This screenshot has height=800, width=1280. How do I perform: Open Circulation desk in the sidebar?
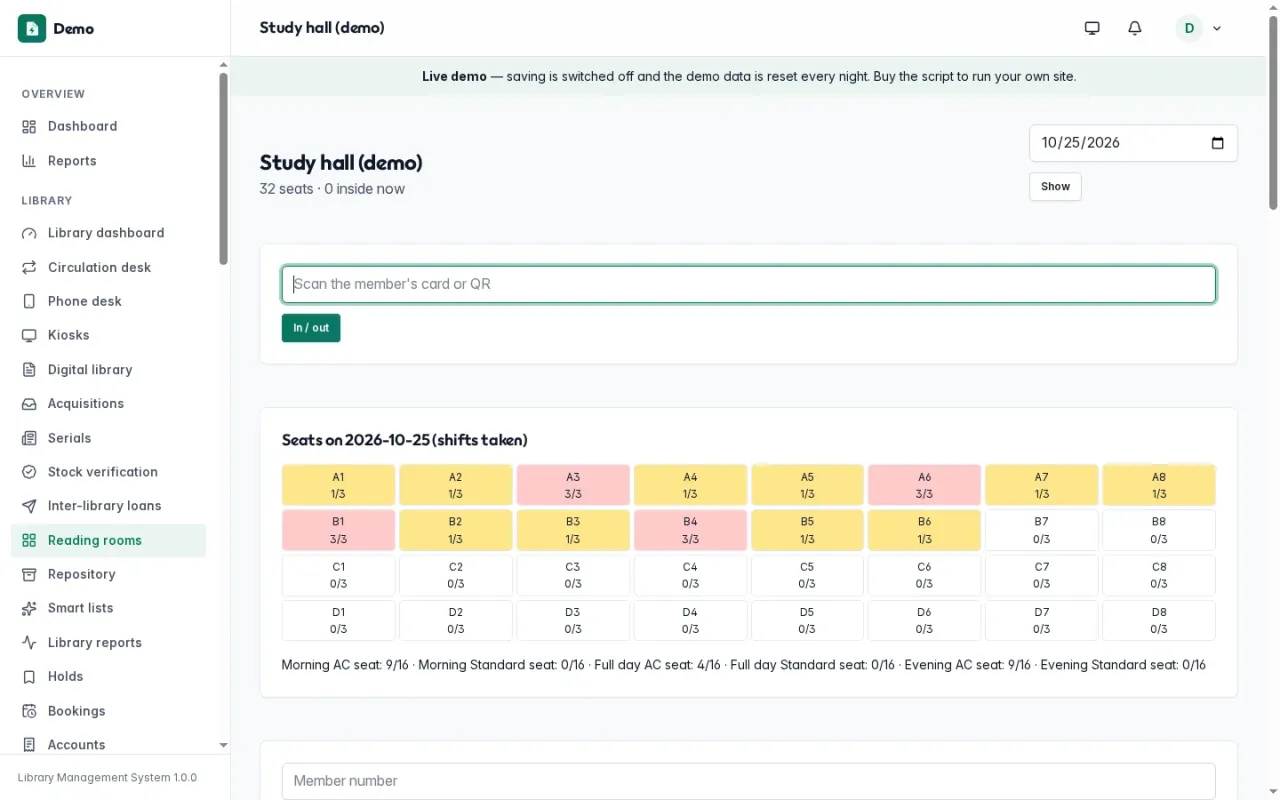pyautogui.click(x=108, y=267)
